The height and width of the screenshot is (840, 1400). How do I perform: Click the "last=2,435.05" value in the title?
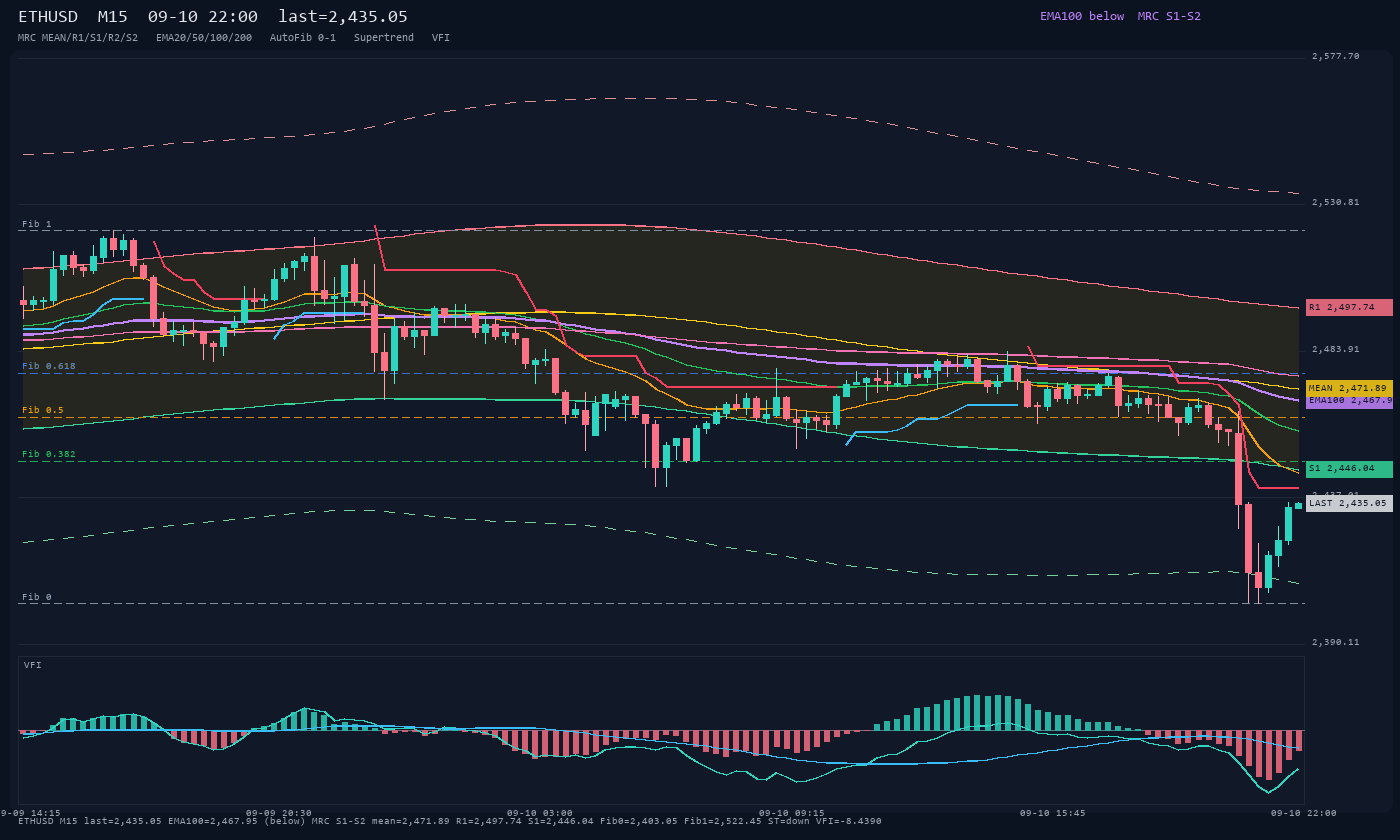343,17
